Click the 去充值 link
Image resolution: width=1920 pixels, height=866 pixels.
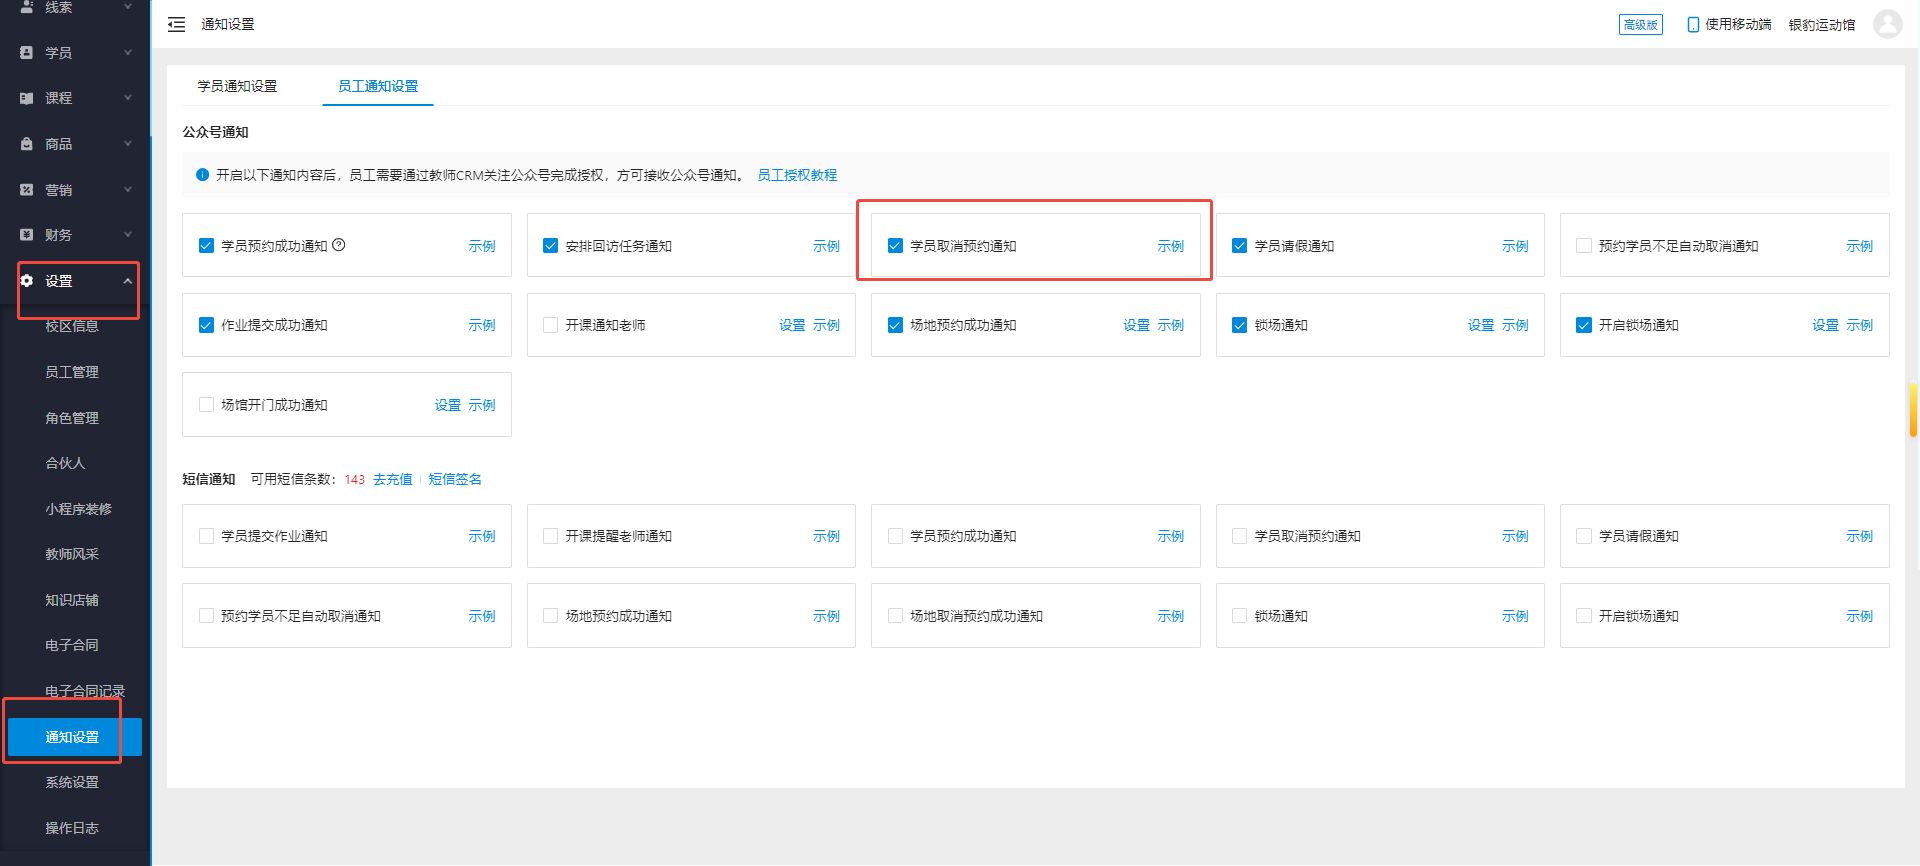[393, 479]
